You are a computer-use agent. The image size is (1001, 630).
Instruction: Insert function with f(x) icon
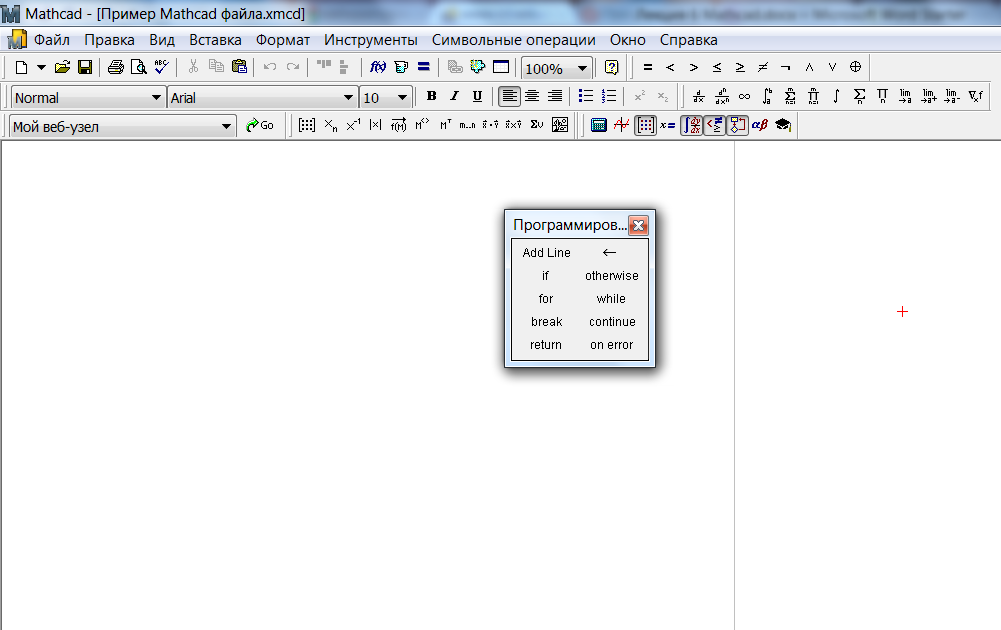click(378, 67)
